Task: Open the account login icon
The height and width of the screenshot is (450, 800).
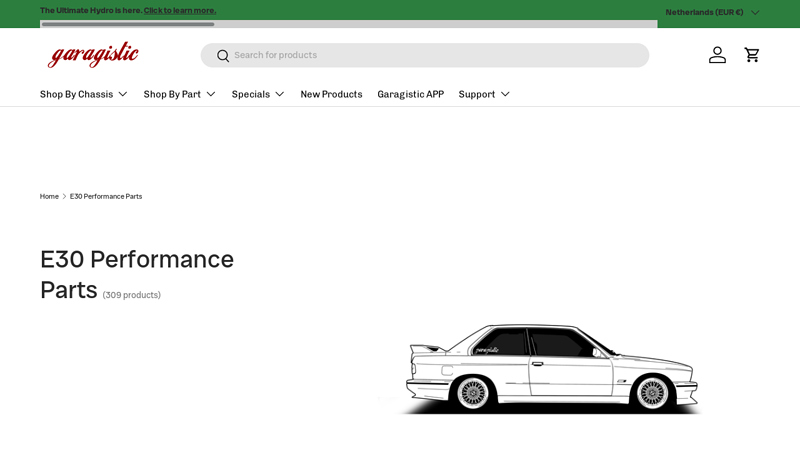Action: pyautogui.click(x=717, y=55)
